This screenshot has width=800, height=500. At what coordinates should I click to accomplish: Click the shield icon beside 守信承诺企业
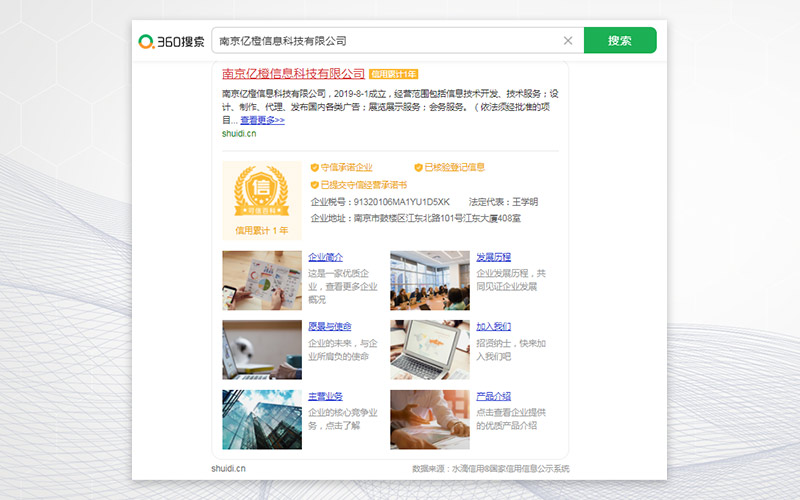314,167
